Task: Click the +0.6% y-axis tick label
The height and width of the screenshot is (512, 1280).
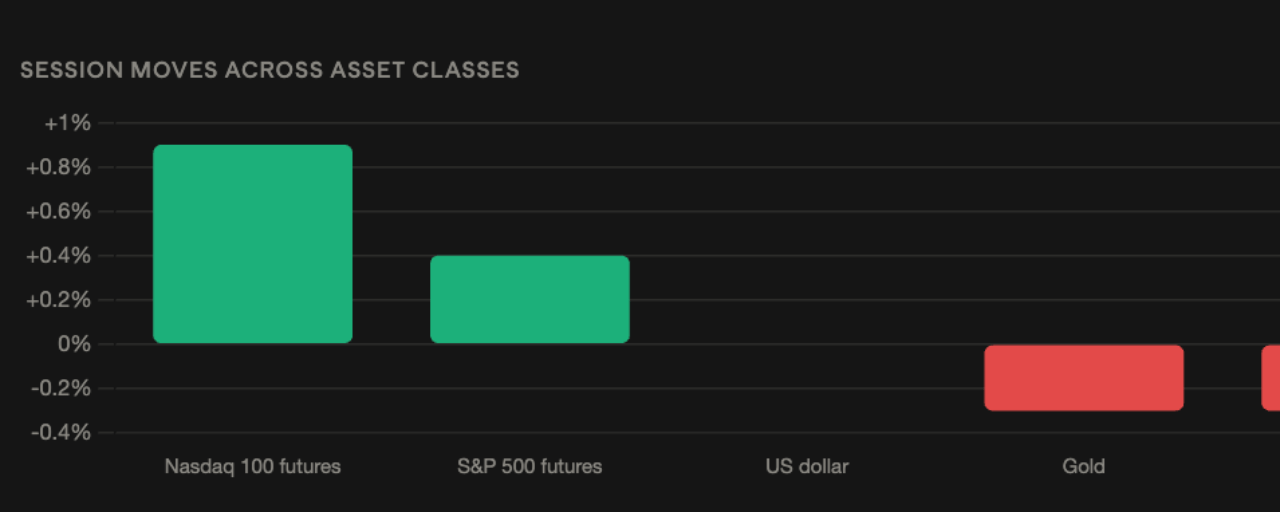Action: point(58,212)
